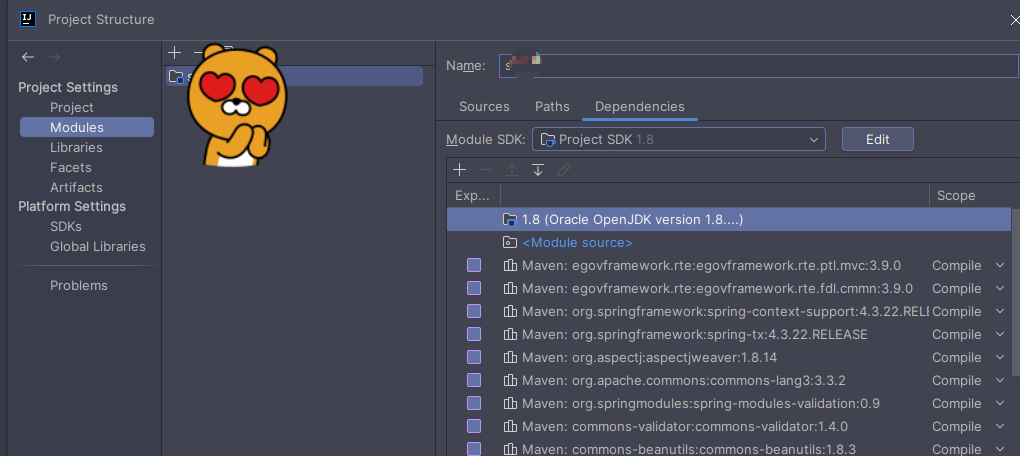
Task: Toggle export checkbox for spring-tx
Action: point(474,334)
